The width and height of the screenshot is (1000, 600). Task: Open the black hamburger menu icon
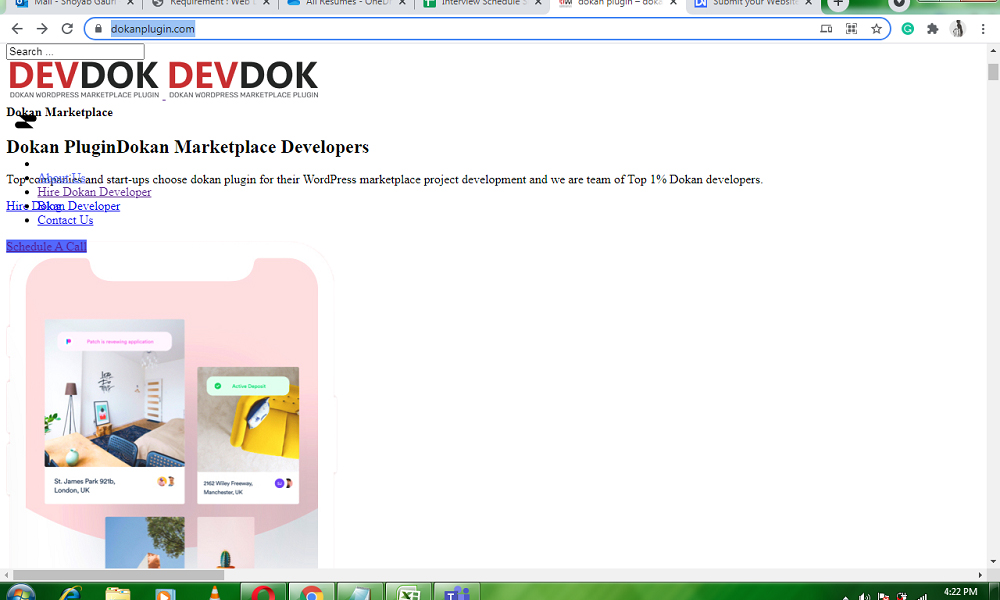26,121
